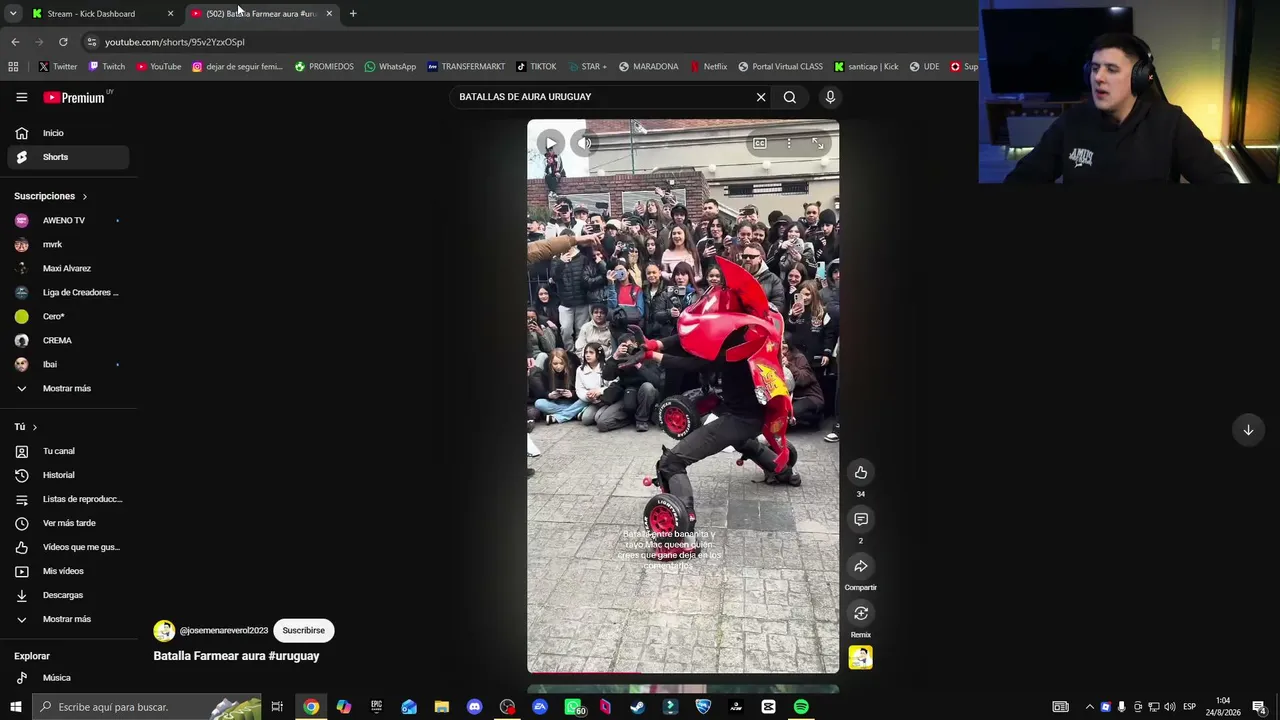Go to the YouTube Premium home logo
The height and width of the screenshot is (720, 1280).
click(x=74, y=97)
